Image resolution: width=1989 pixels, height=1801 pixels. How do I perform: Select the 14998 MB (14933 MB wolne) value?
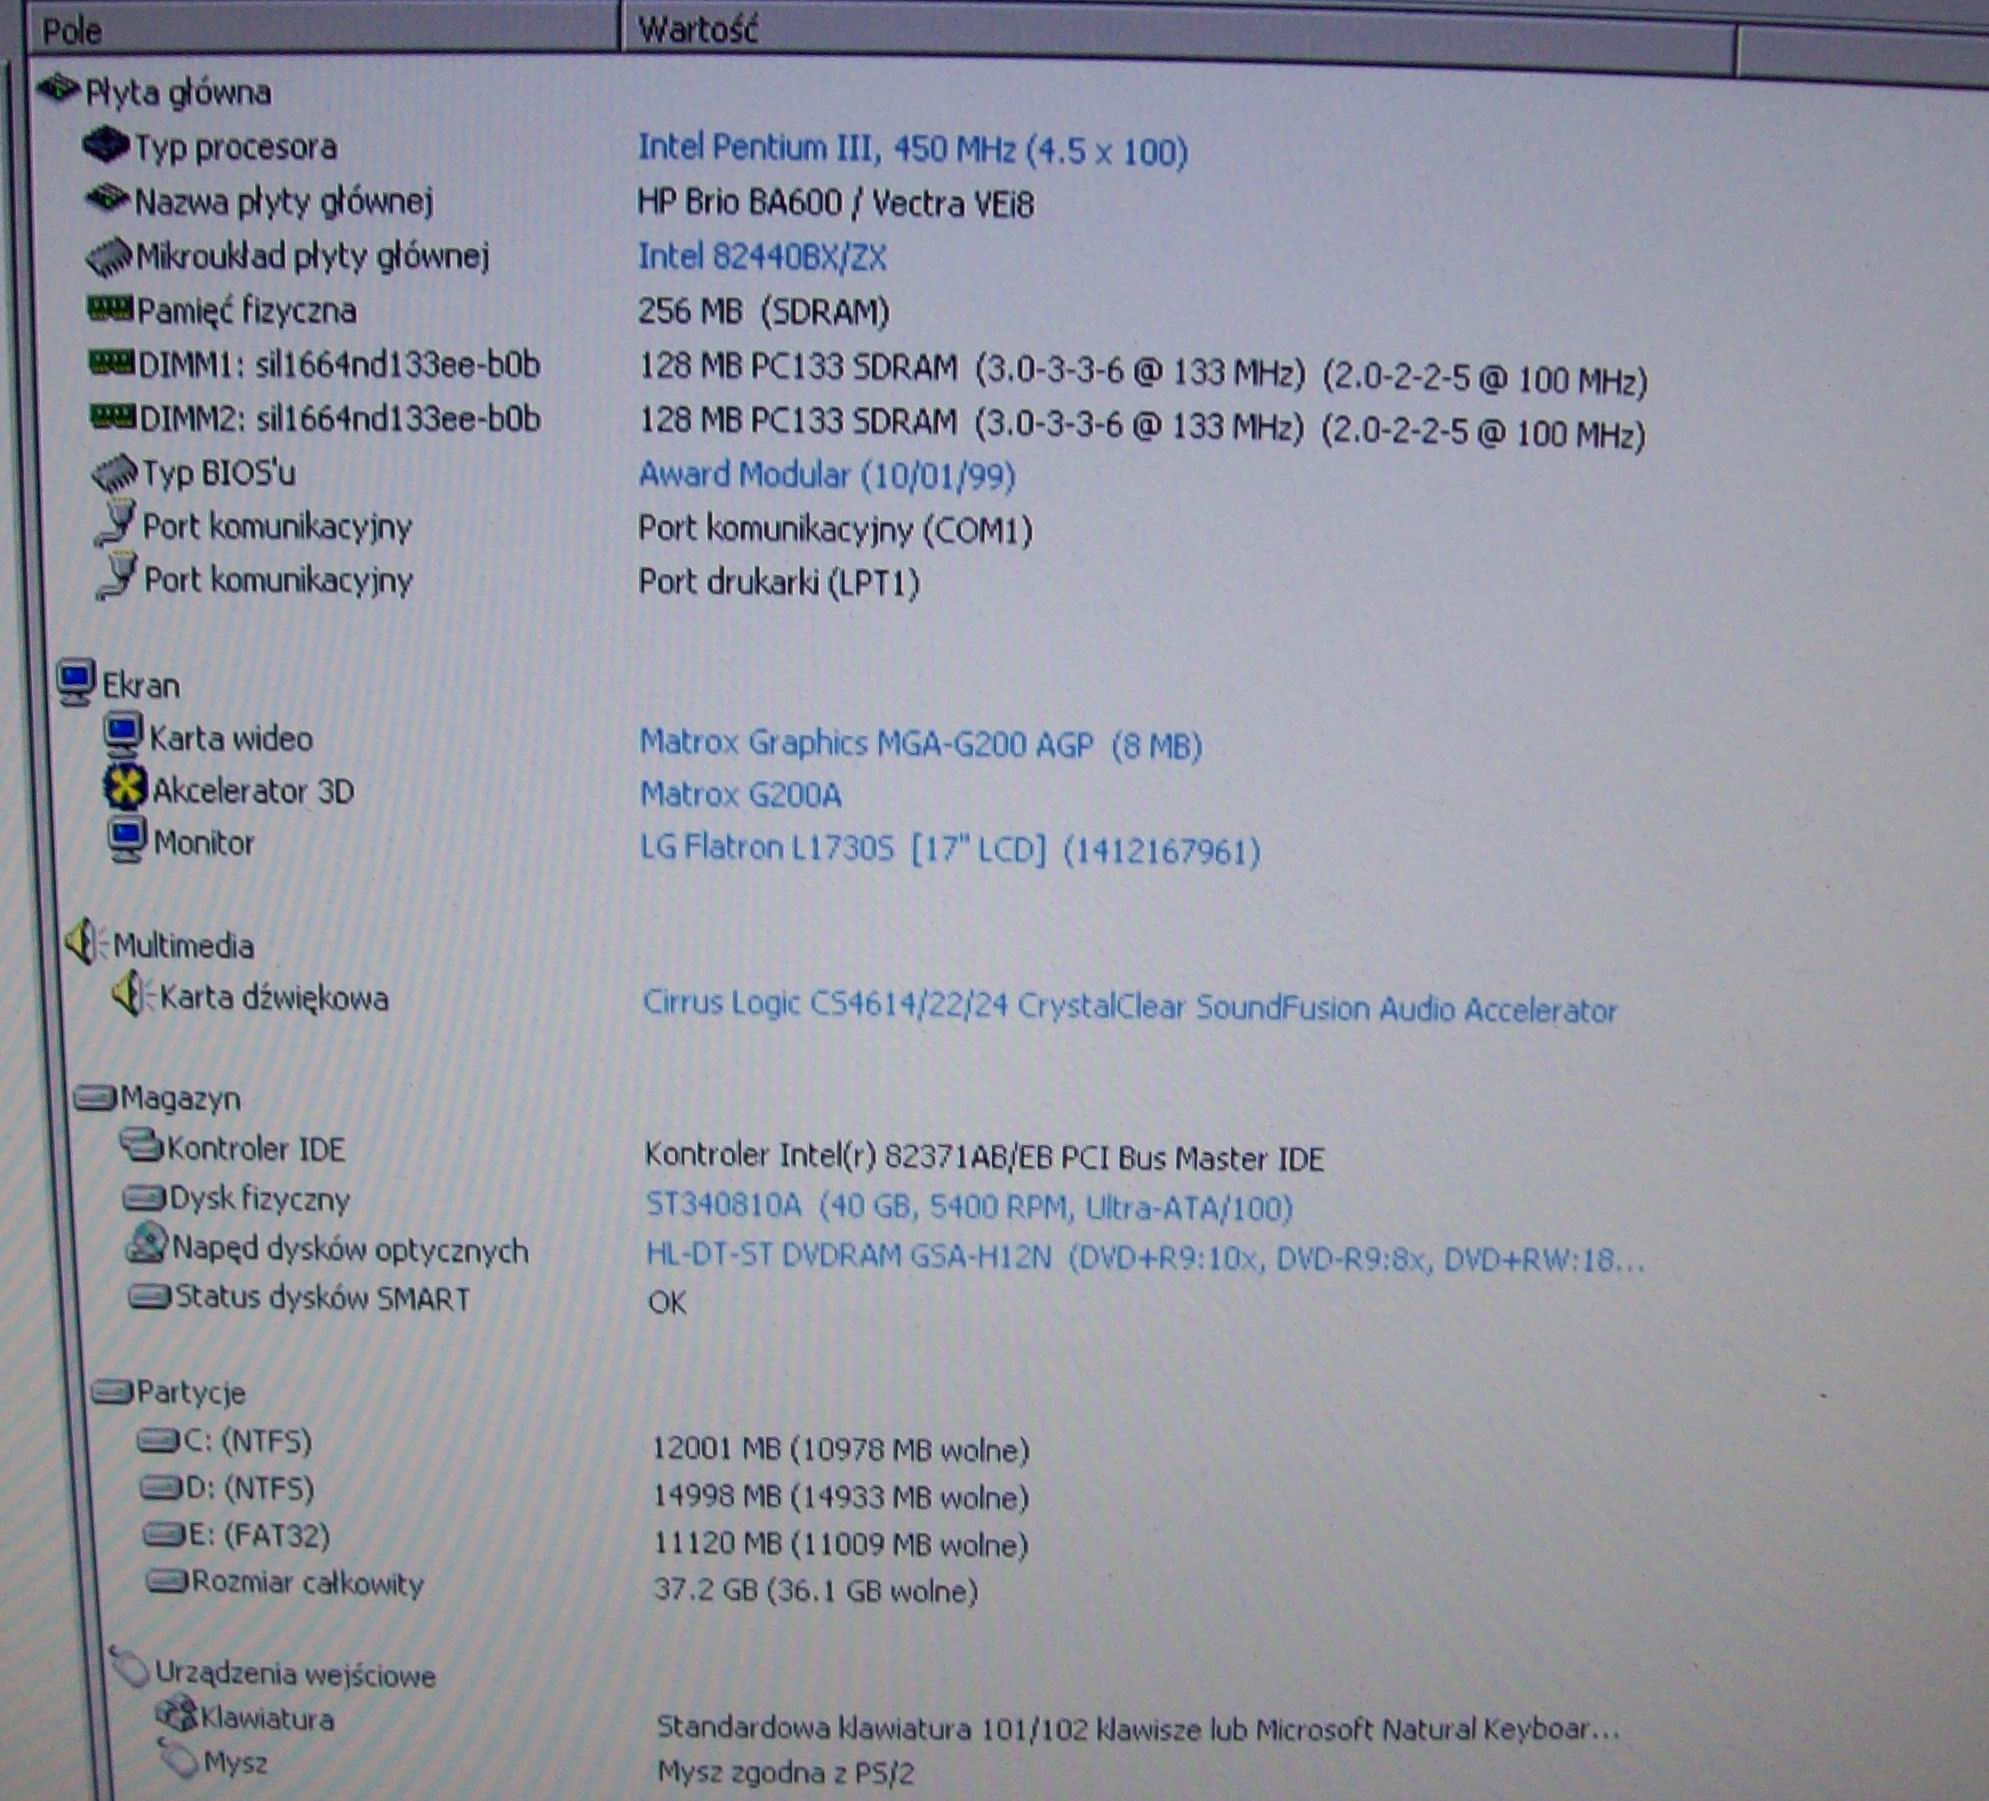pyautogui.click(x=841, y=1496)
